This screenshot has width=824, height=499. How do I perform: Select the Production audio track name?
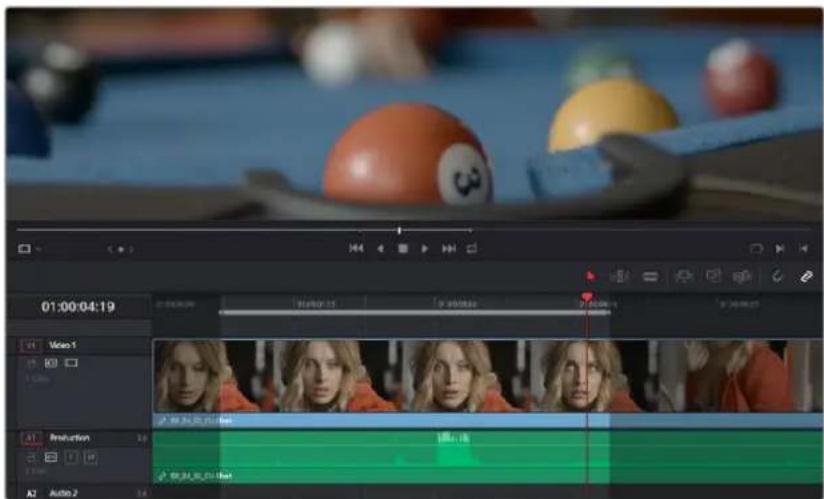pos(70,438)
